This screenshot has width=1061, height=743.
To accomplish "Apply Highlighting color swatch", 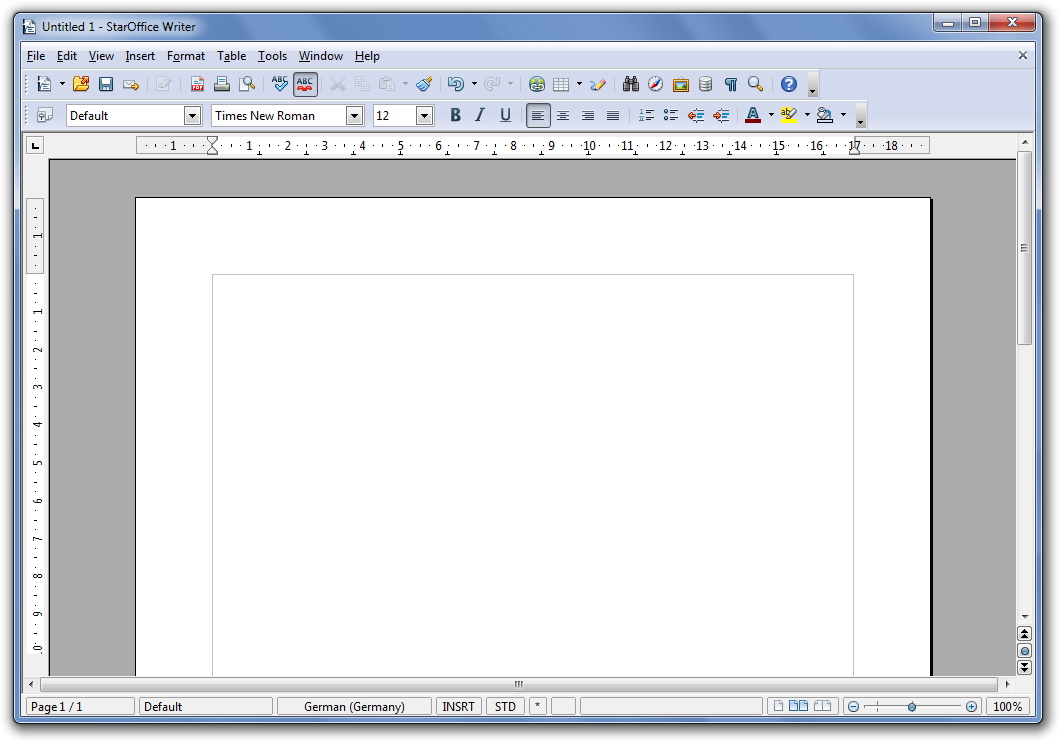I will [789, 116].
